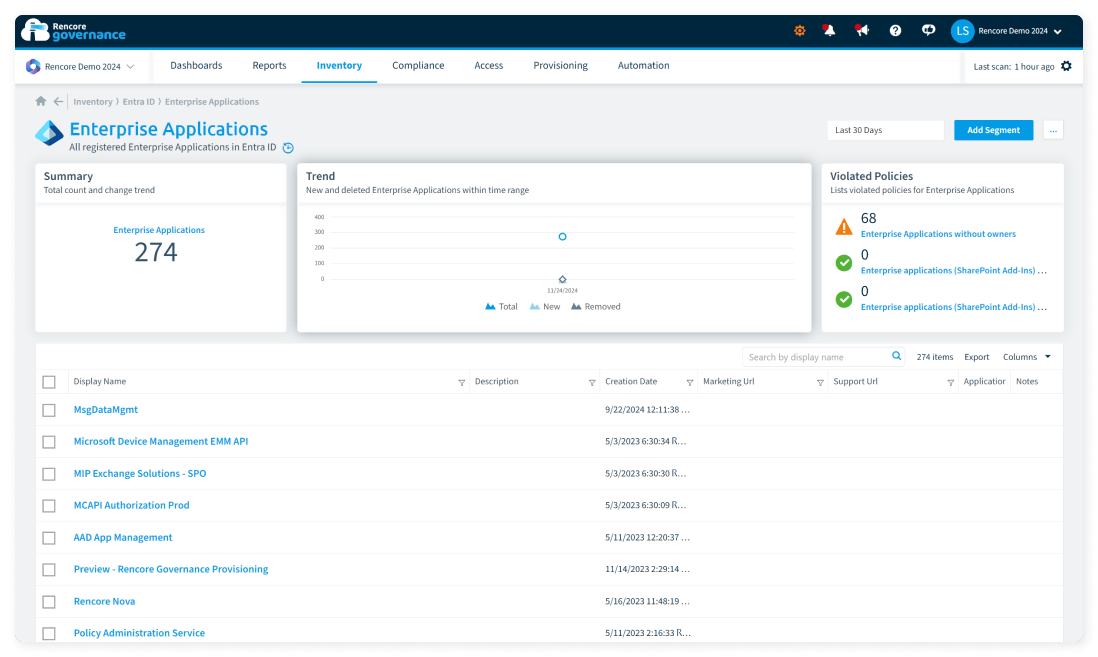Open the more options ellipsis button

coord(1053,130)
